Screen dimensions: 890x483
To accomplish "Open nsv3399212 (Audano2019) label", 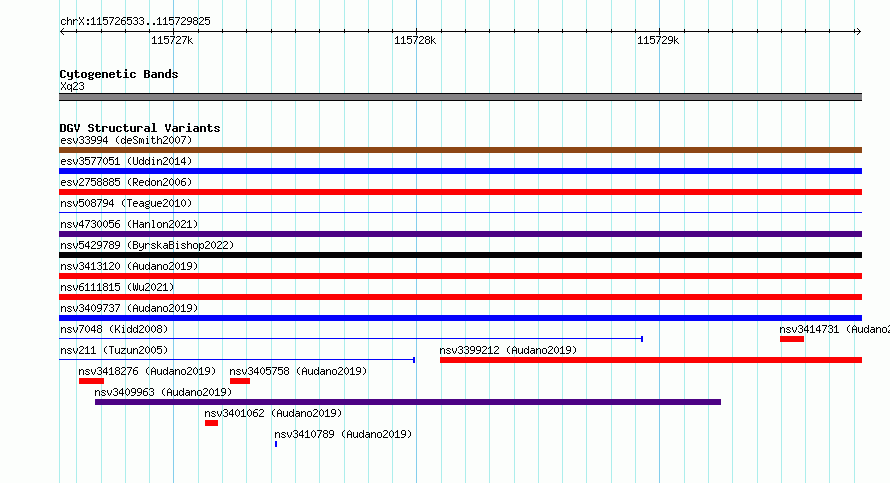I will point(508,350).
